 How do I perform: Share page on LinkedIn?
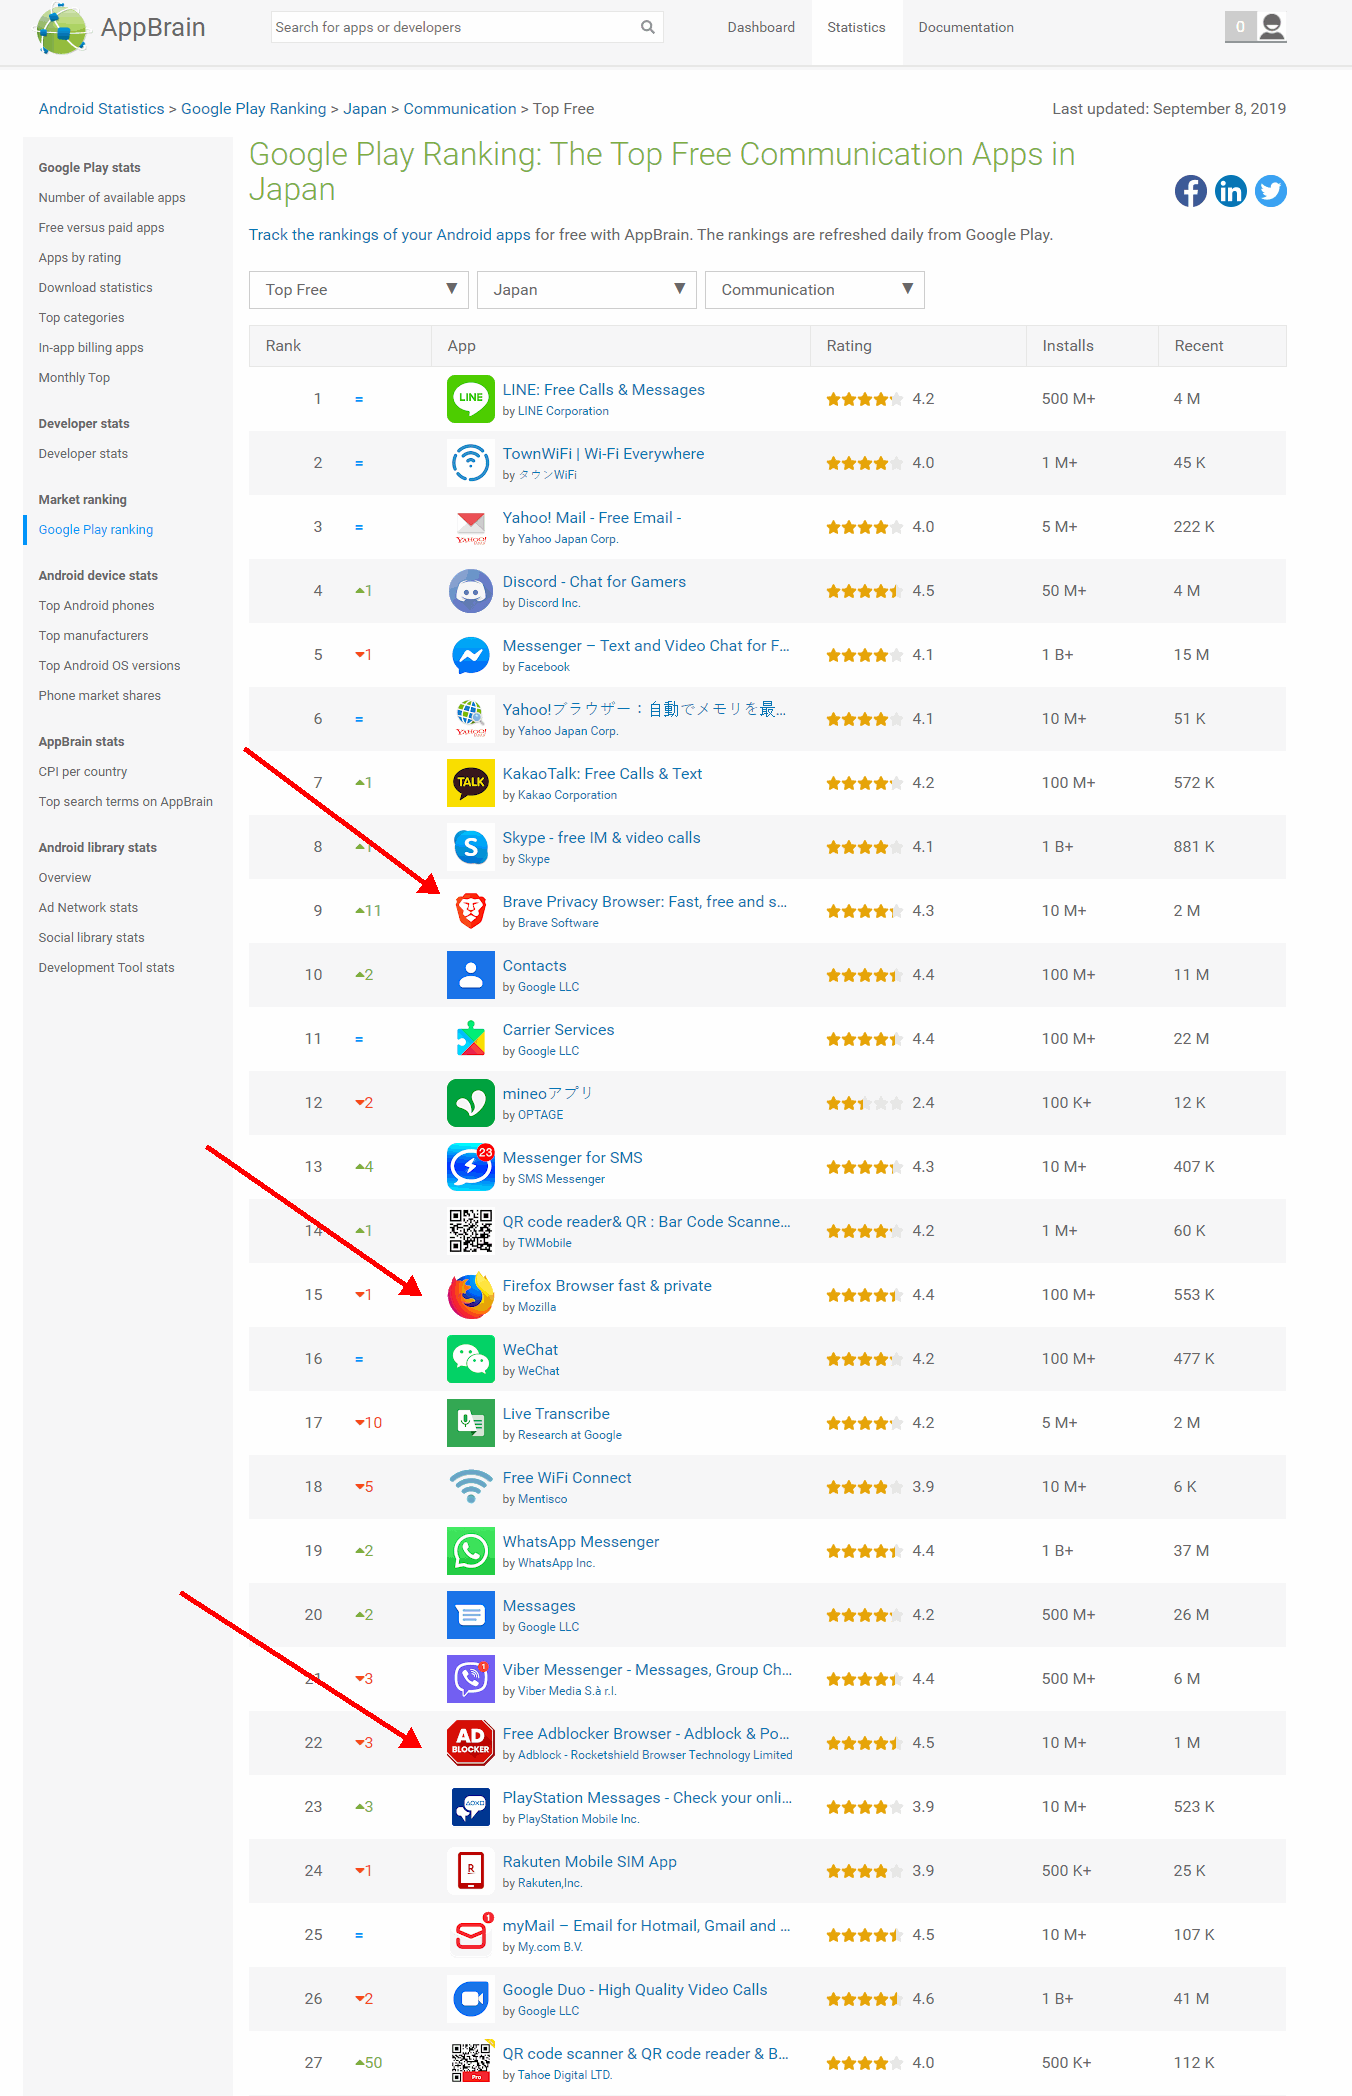point(1230,191)
